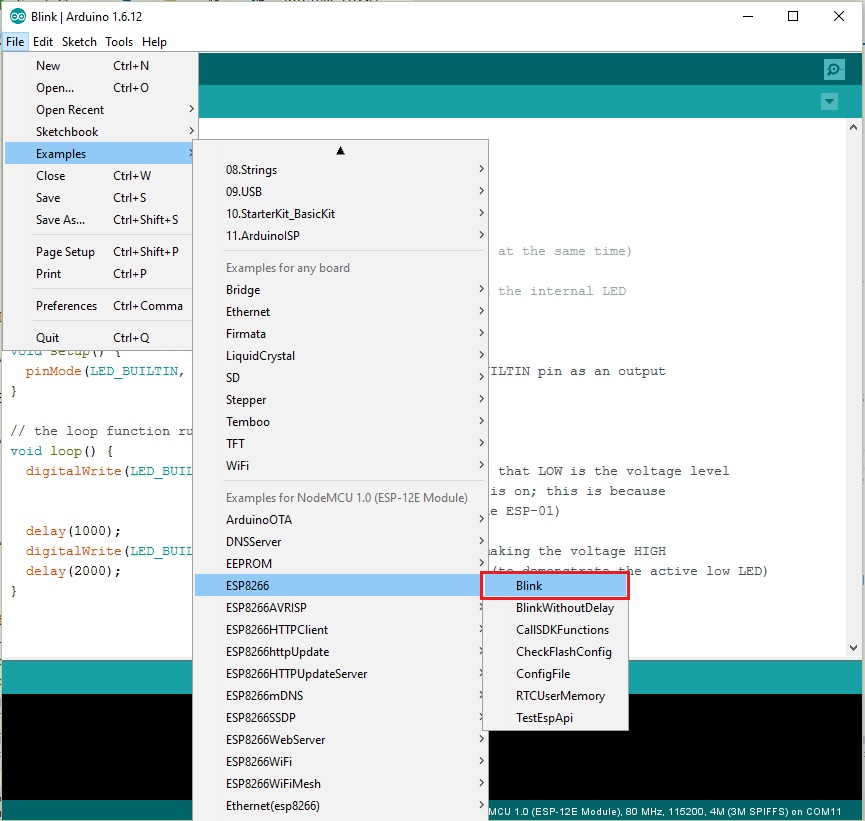Expand the Ethernet(esp8266) examples
The width and height of the screenshot is (865, 821).
[341, 806]
